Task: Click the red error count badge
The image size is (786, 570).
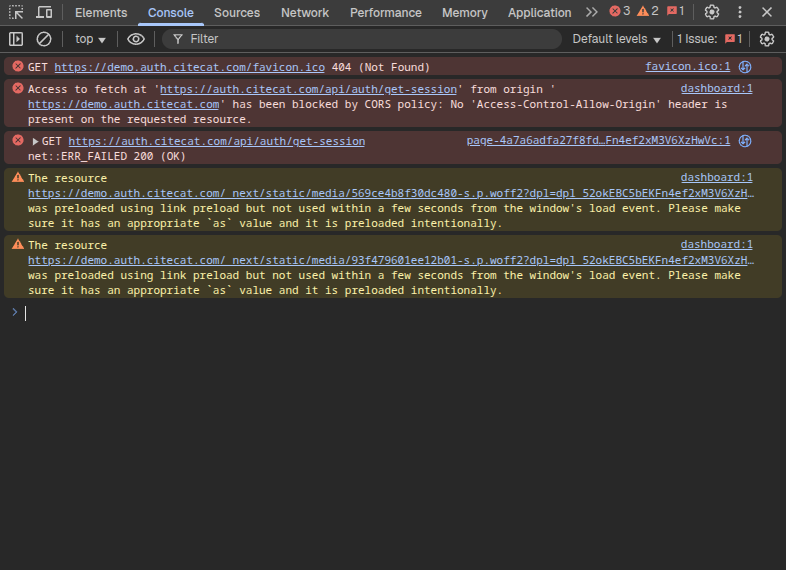Action: pyautogui.click(x=620, y=12)
